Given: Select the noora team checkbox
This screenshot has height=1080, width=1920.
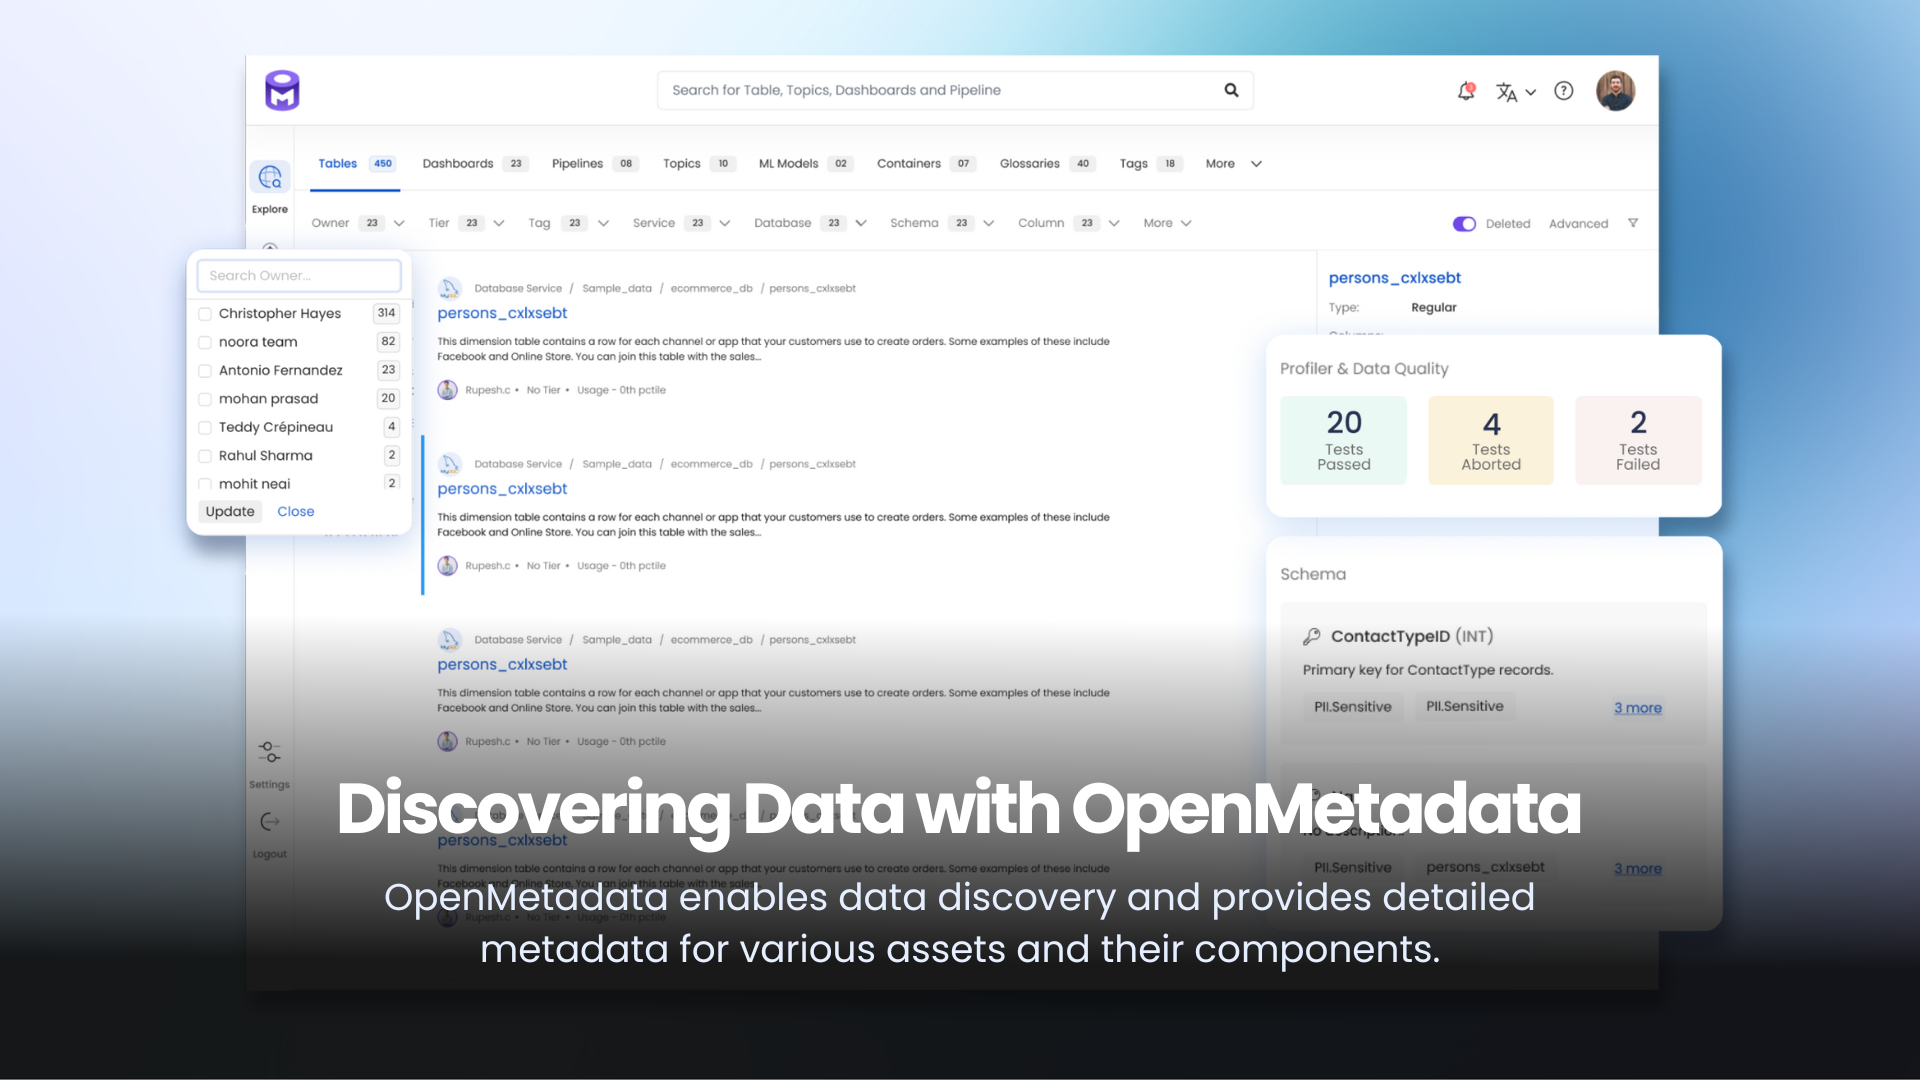Looking at the screenshot, I should [205, 341].
